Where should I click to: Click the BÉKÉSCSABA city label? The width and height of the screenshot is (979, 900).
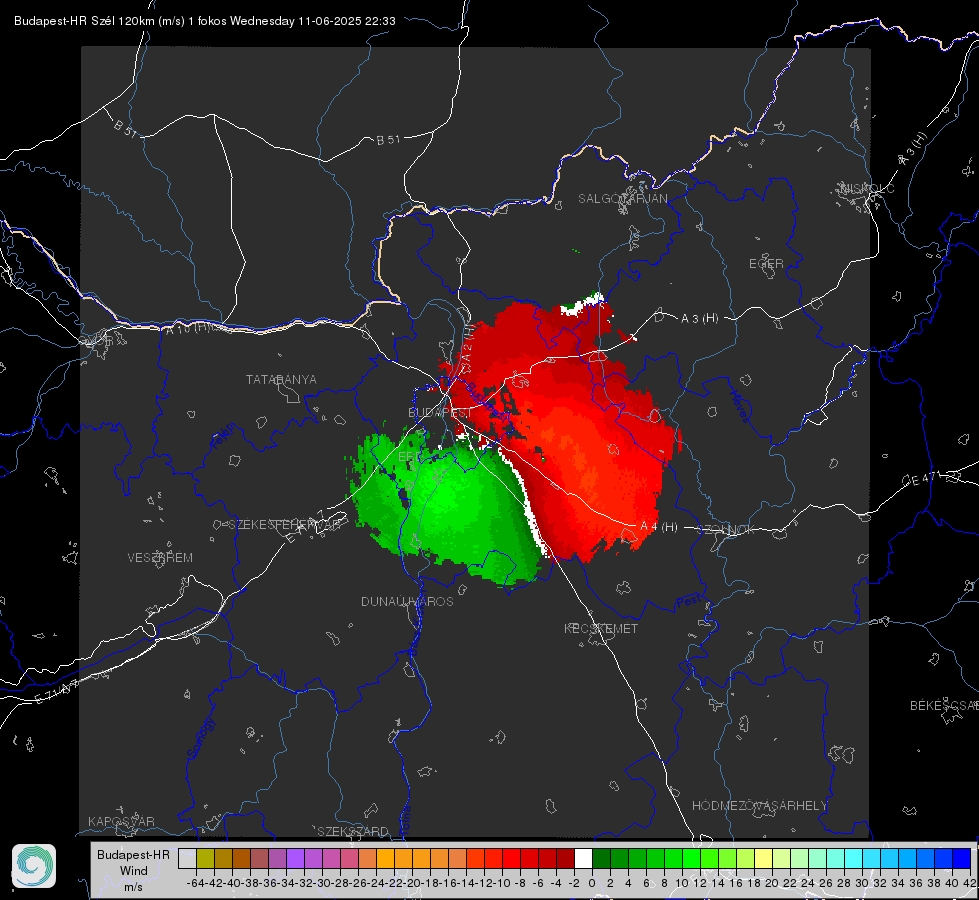pyautogui.click(x=944, y=705)
